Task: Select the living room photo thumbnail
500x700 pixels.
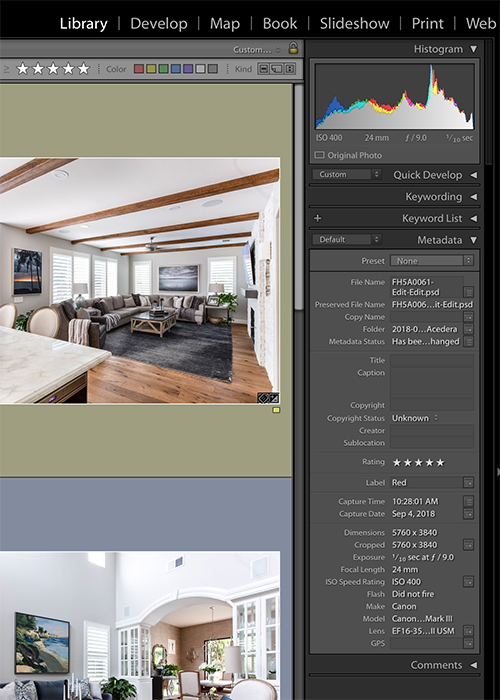Action: (x=140, y=280)
